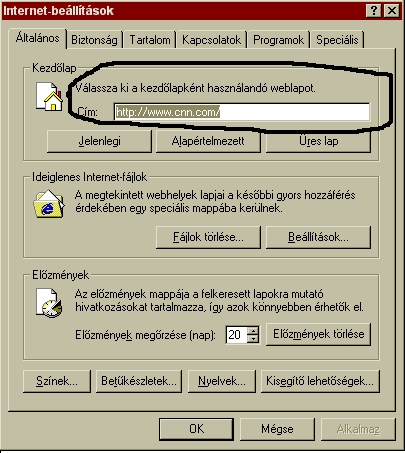Click the home page house icon
Image resolution: width=405 pixels, height=453 pixels.
(x=49, y=96)
